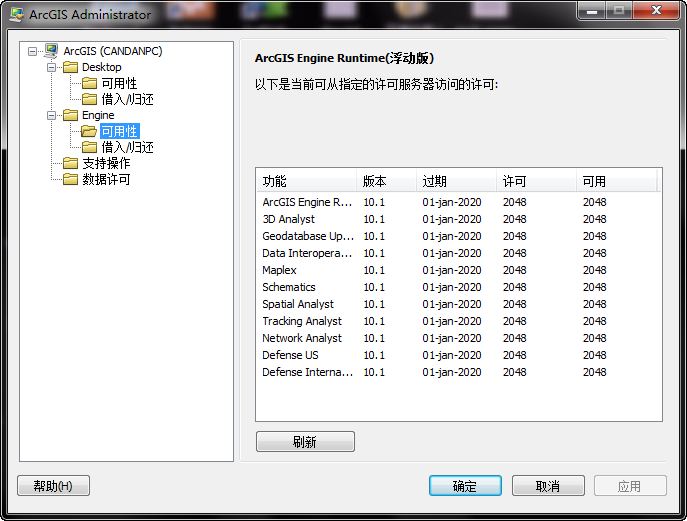
Task: Select 借入/归还 label under Desktop
Action: coord(127,99)
